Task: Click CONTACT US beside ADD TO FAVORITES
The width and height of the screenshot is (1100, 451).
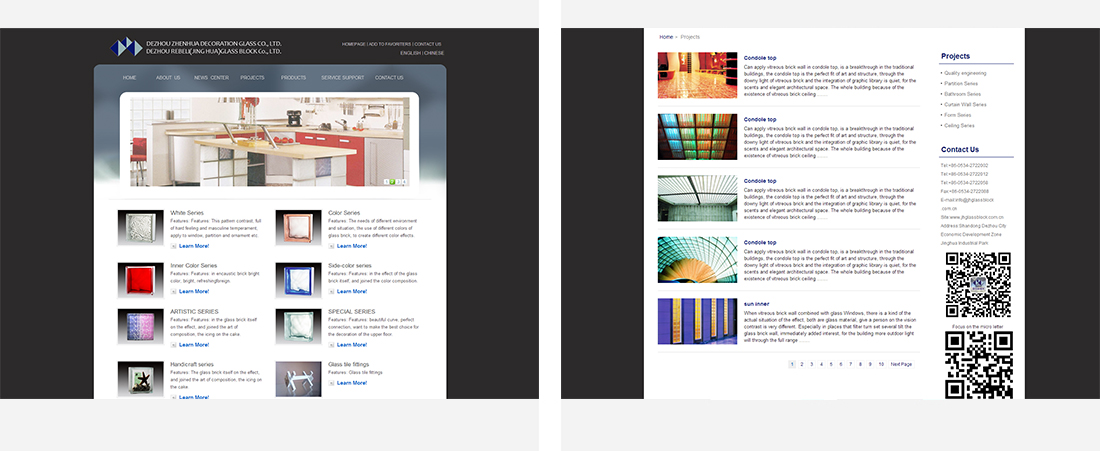Action: pos(427,44)
